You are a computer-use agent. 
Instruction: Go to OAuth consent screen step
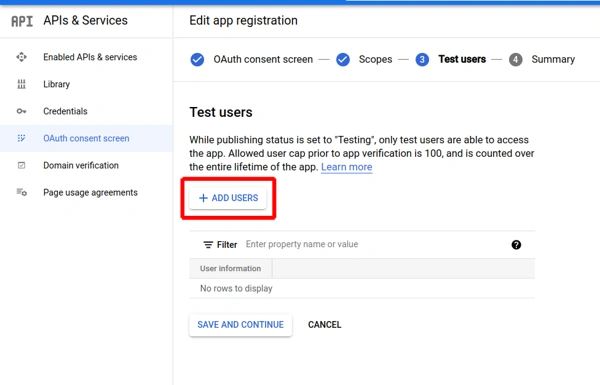pos(263,60)
